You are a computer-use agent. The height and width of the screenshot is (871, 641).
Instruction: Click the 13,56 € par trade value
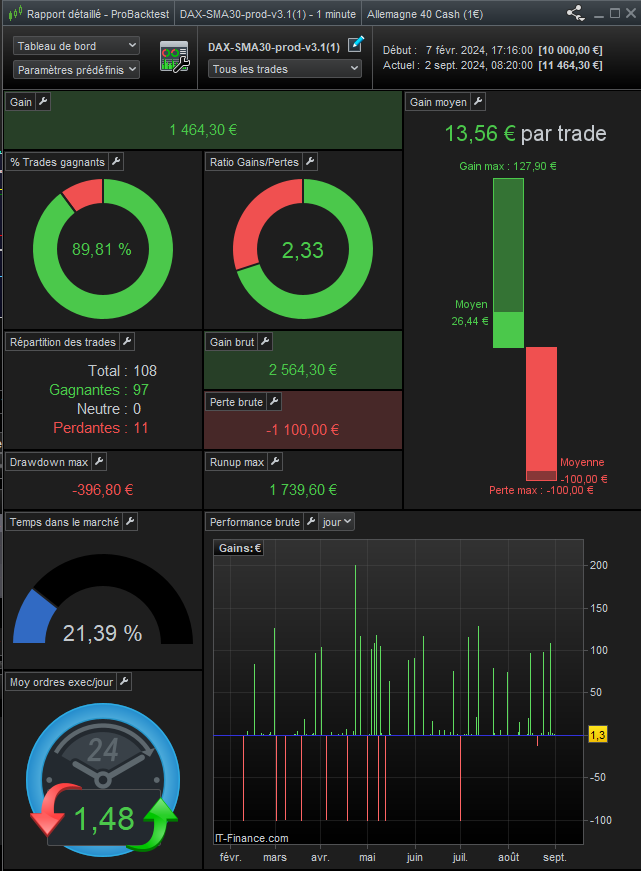click(x=525, y=133)
